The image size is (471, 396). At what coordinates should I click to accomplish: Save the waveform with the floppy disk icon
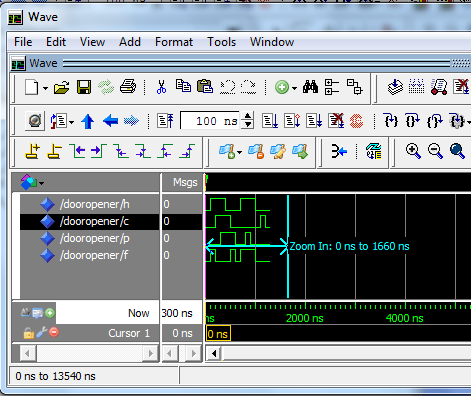point(84,88)
